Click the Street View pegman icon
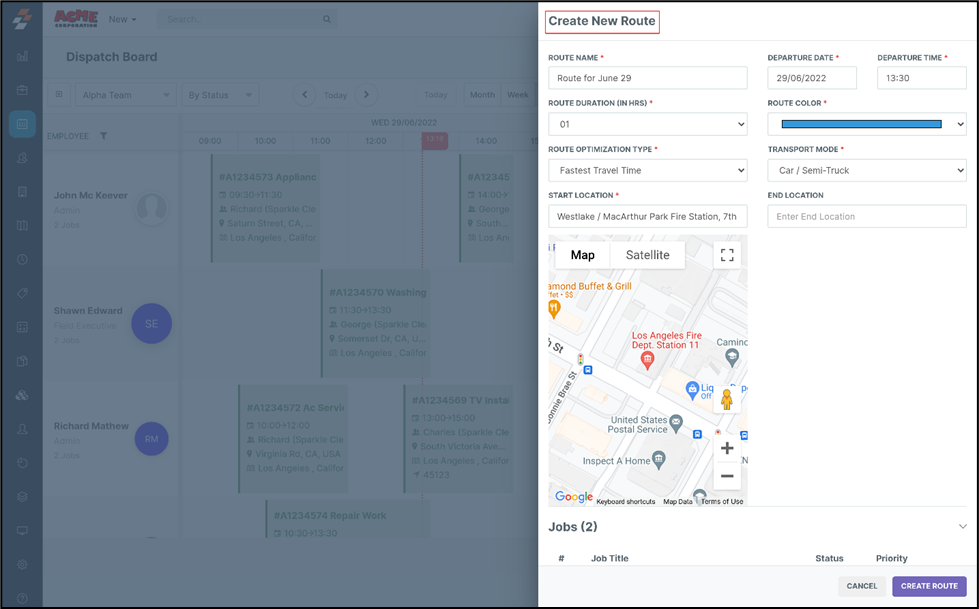This screenshot has height=609, width=979. pos(727,400)
